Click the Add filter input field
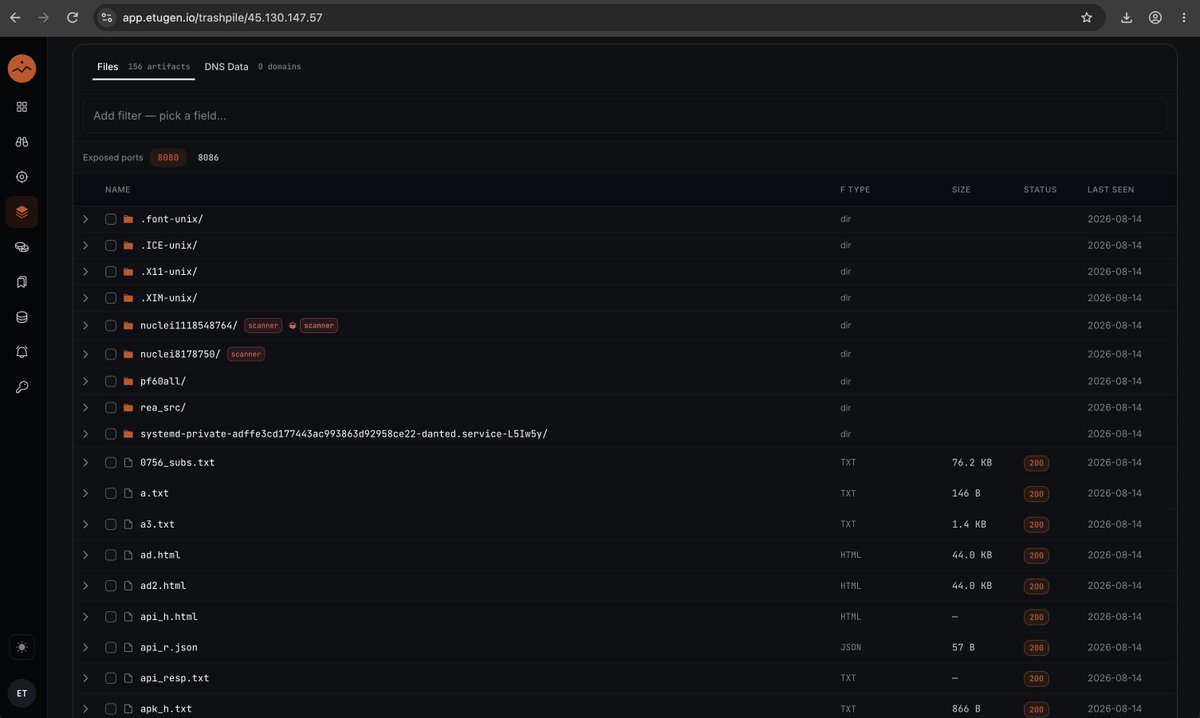 (x=625, y=115)
